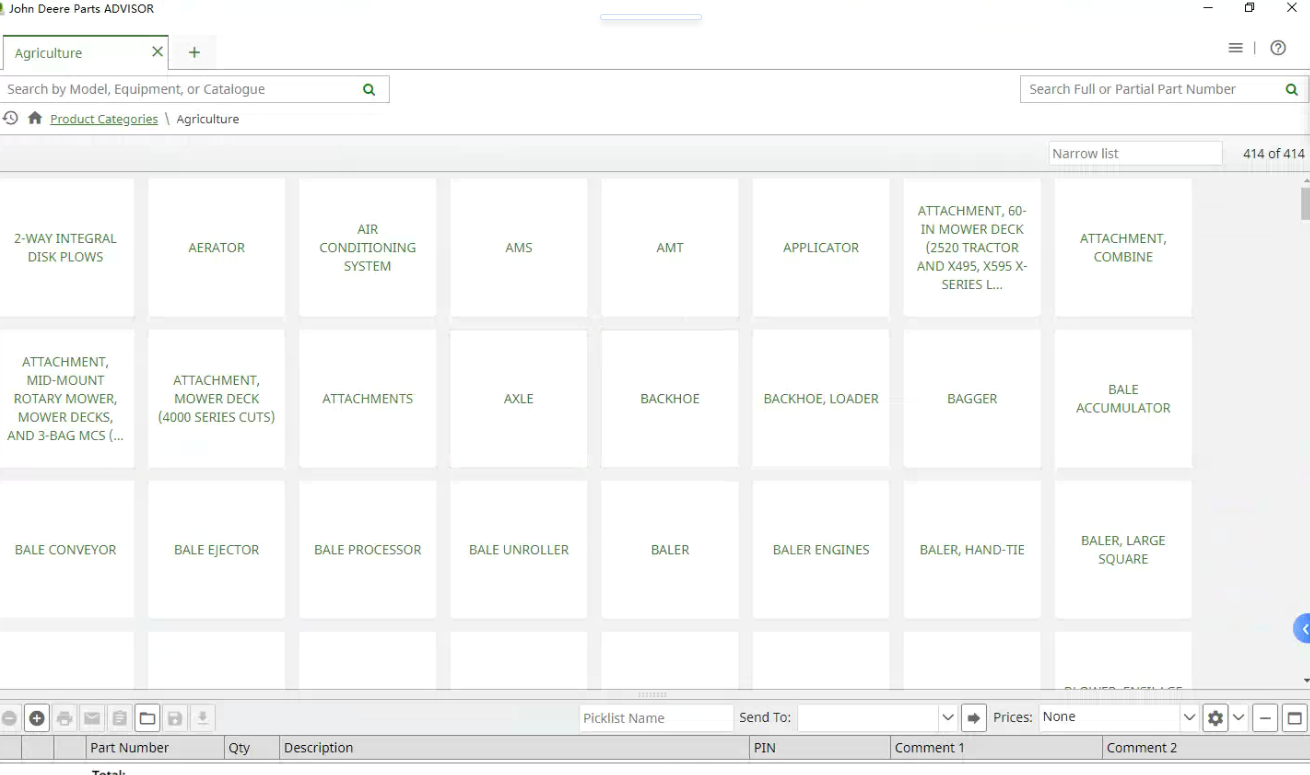1310x775 pixels.
Task: Click the Picklist Name field
Action: 656,718
